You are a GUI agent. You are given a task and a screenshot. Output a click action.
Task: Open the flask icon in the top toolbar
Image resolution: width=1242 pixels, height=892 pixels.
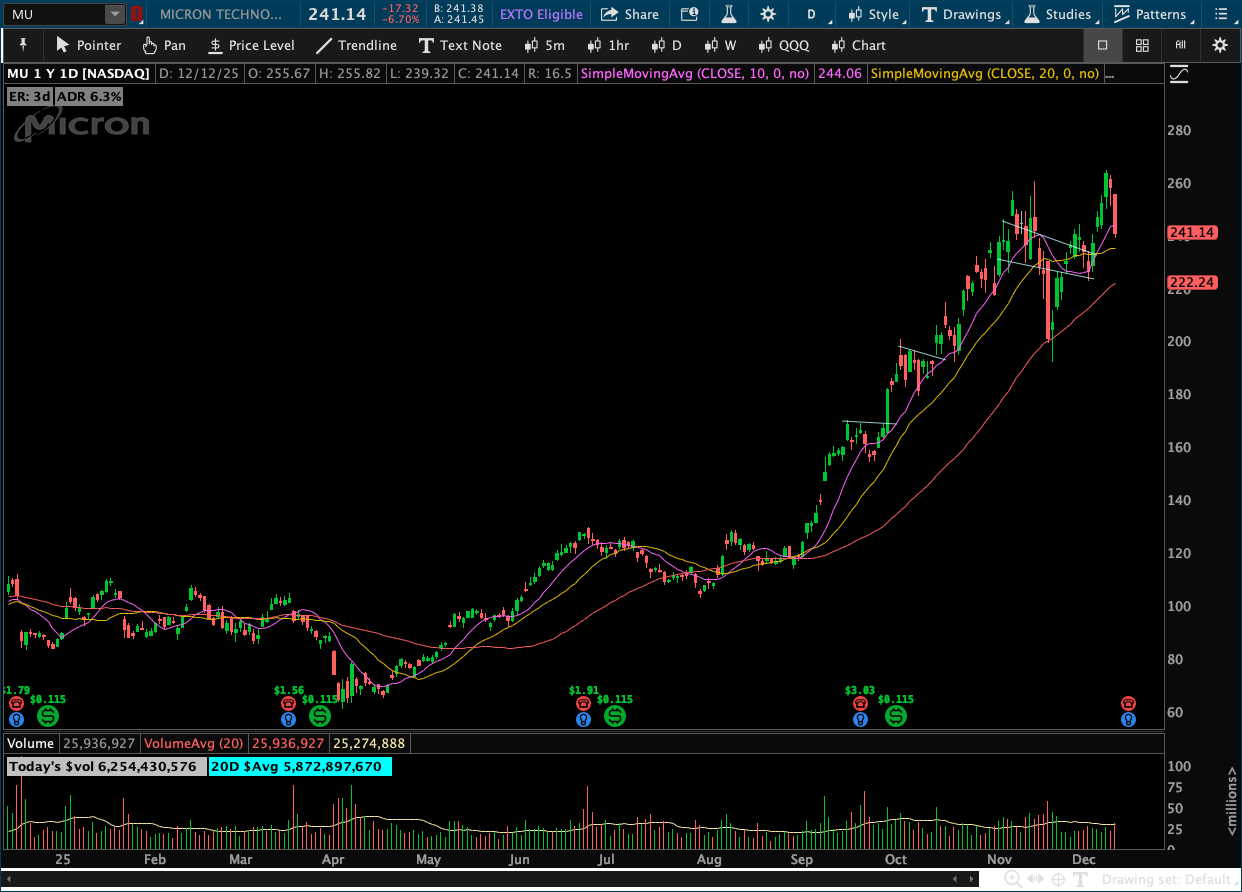[x=729, y=14]
